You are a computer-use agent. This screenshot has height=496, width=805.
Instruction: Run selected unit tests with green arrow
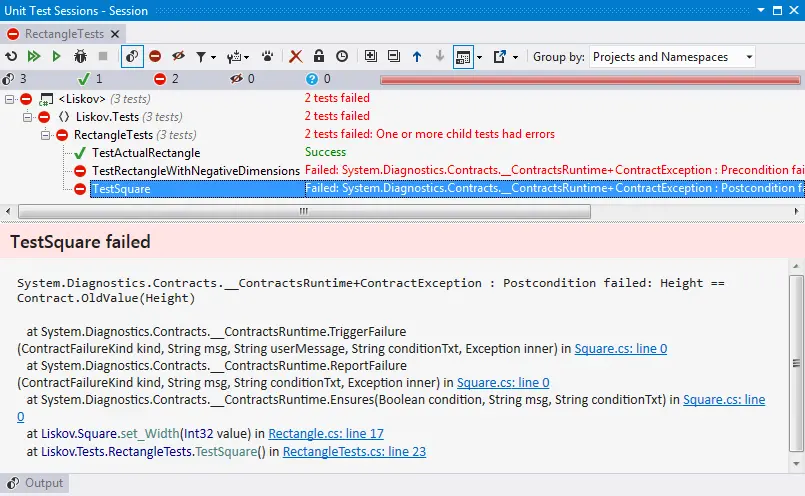[56, 56]
